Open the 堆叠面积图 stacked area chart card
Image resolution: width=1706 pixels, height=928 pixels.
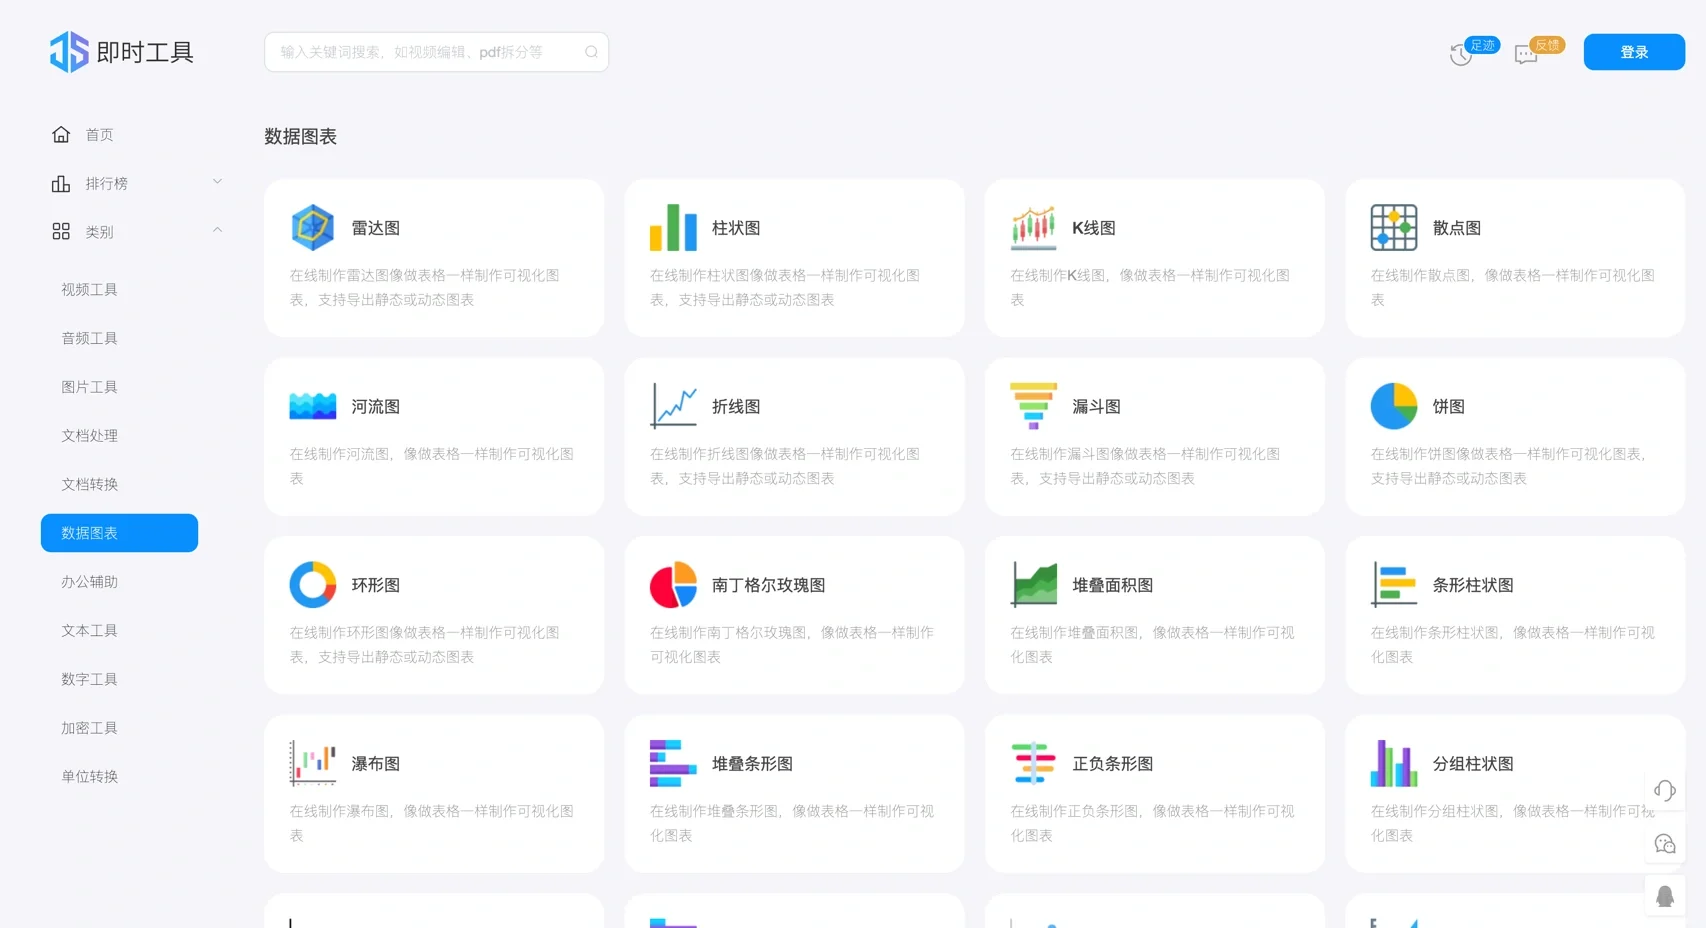coord(1155,615)
